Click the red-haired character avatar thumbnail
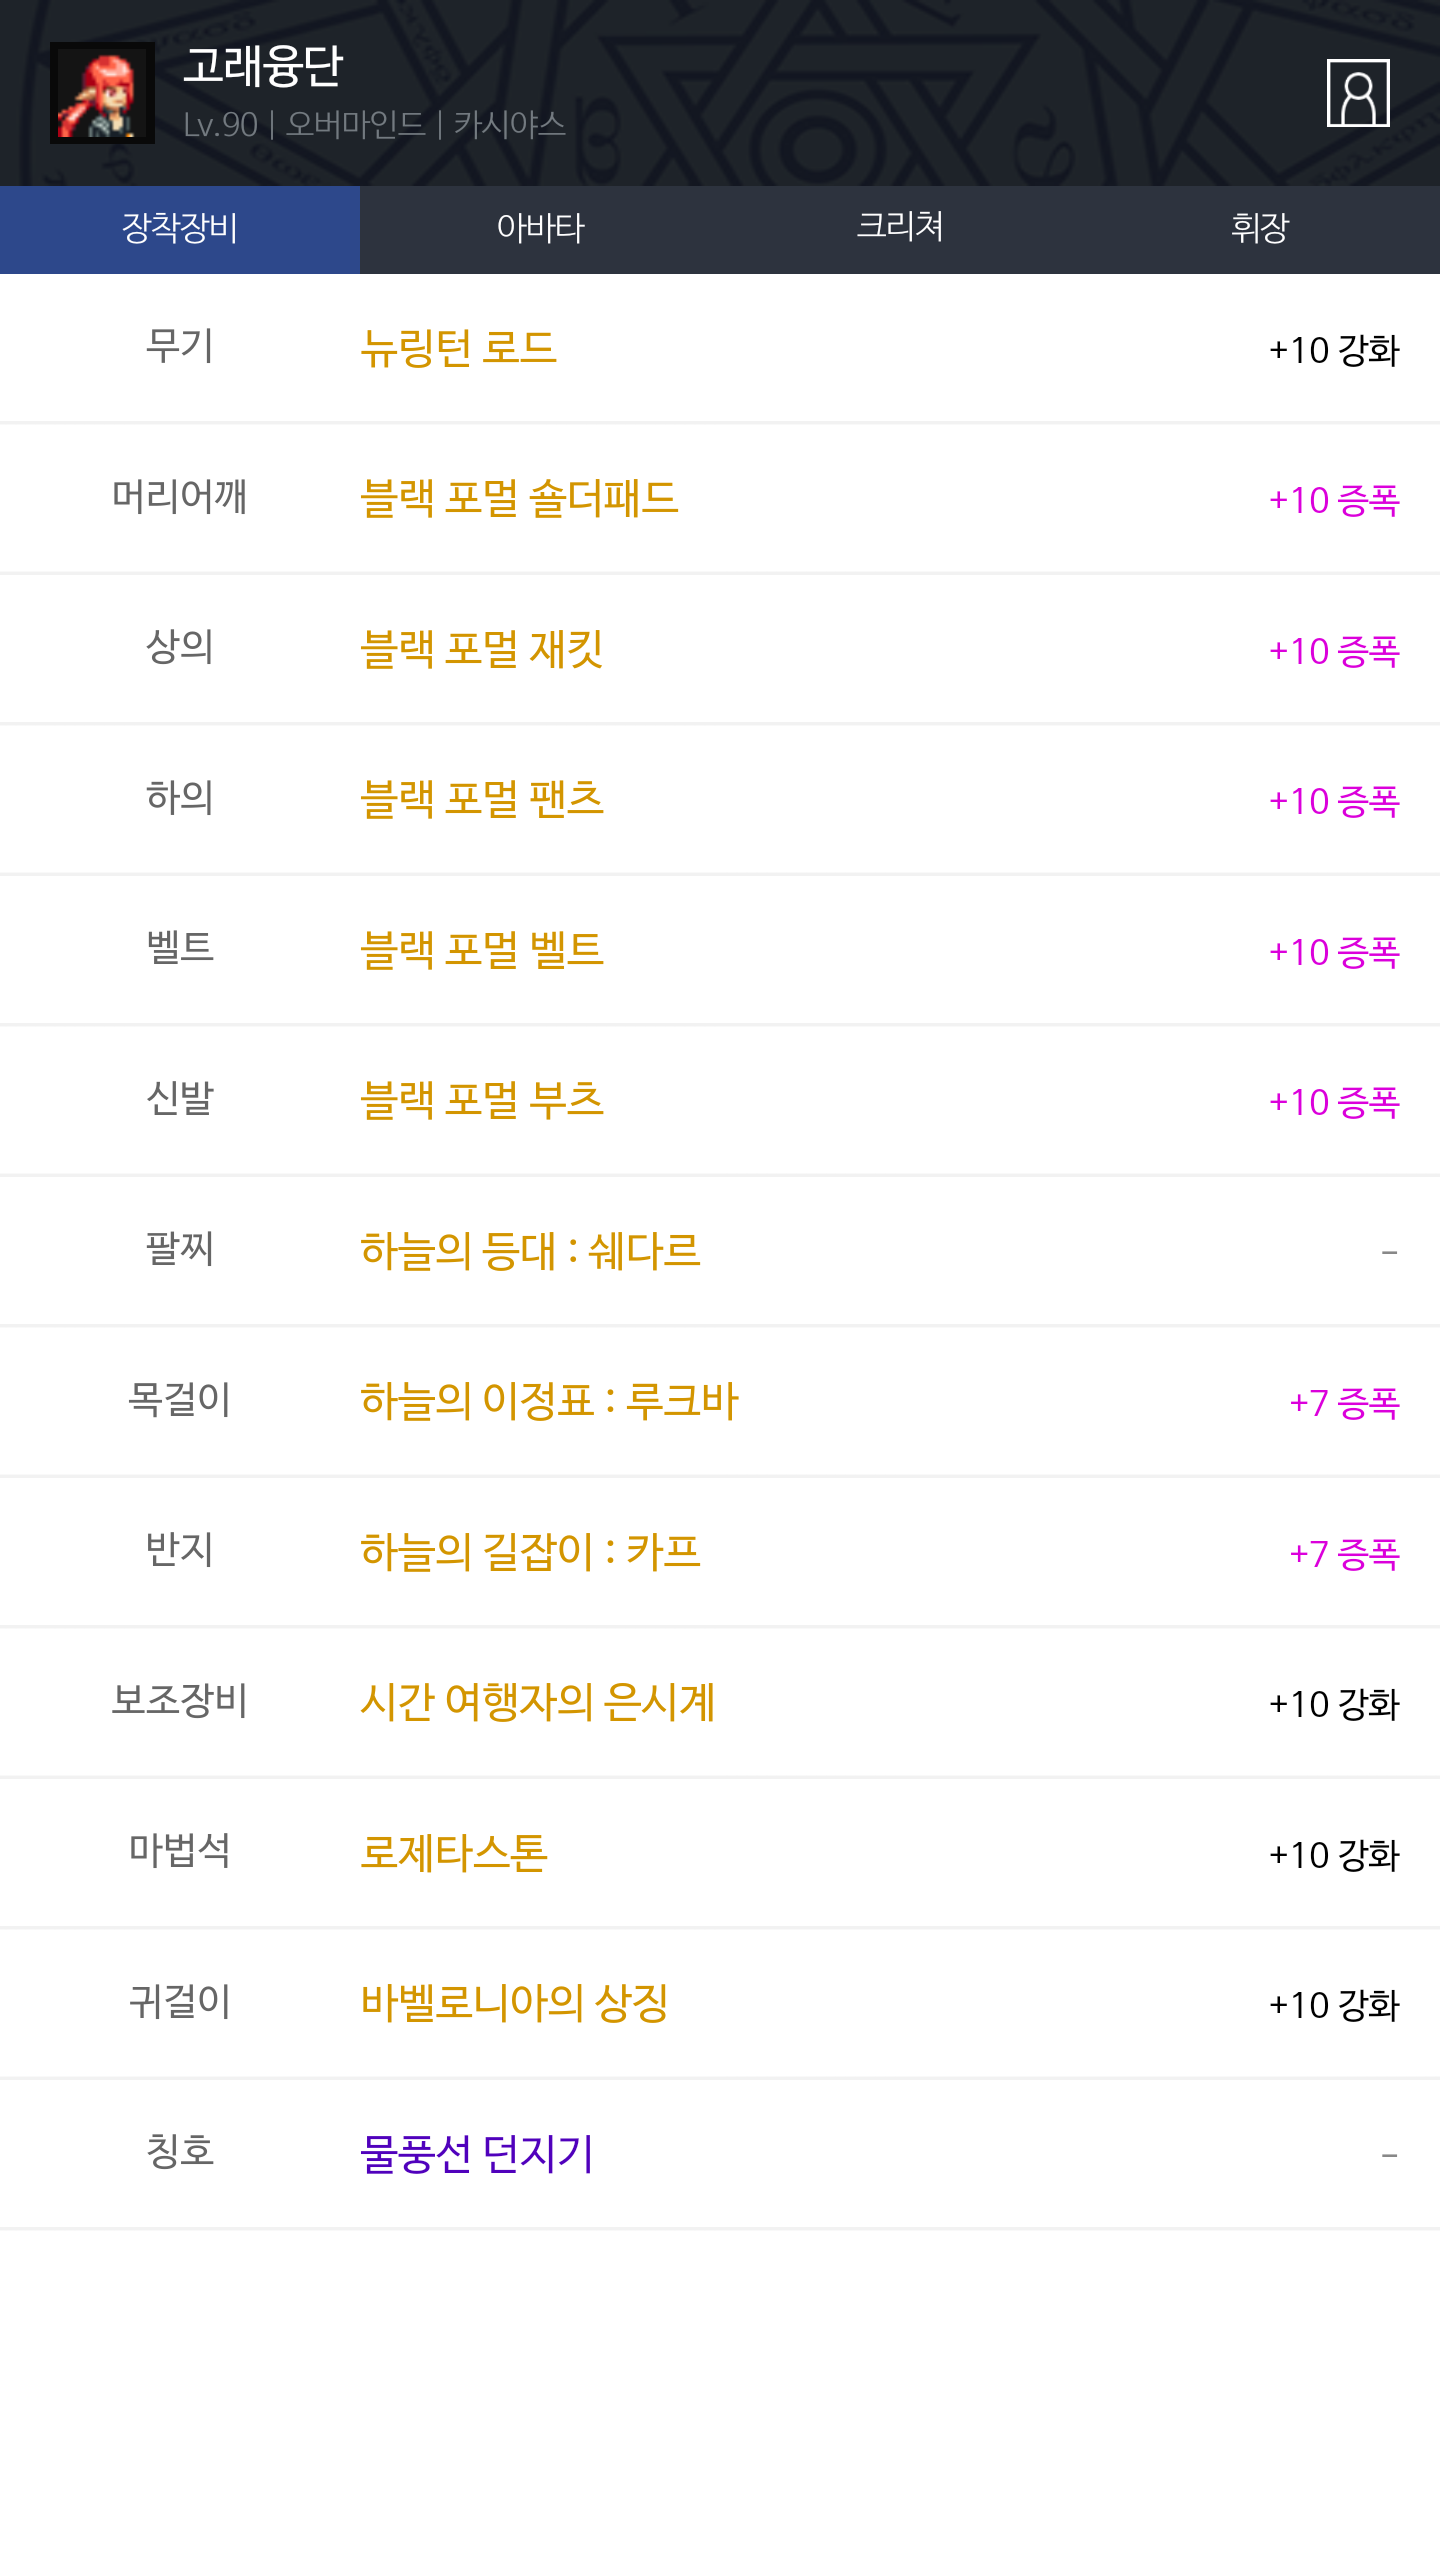Screen dimensions: 1440x2560 (102, 93)
